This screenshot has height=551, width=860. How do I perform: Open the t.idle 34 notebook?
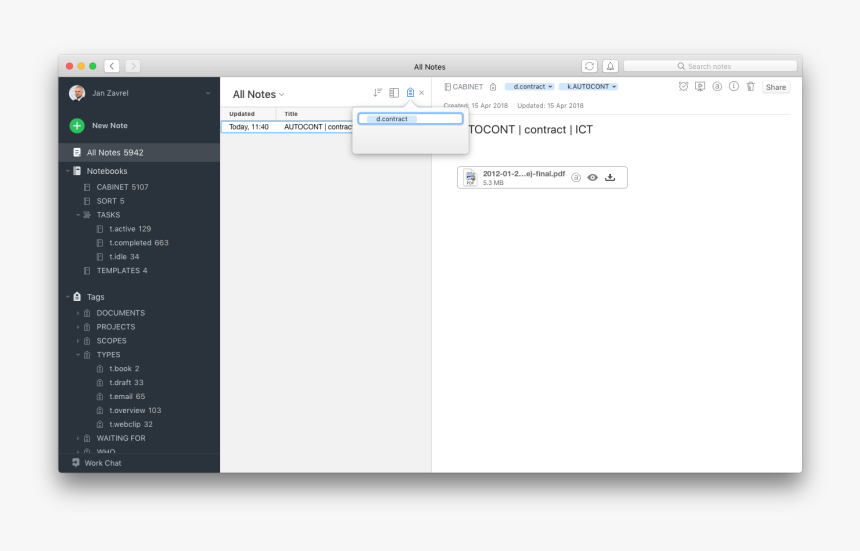click(124, 257)
